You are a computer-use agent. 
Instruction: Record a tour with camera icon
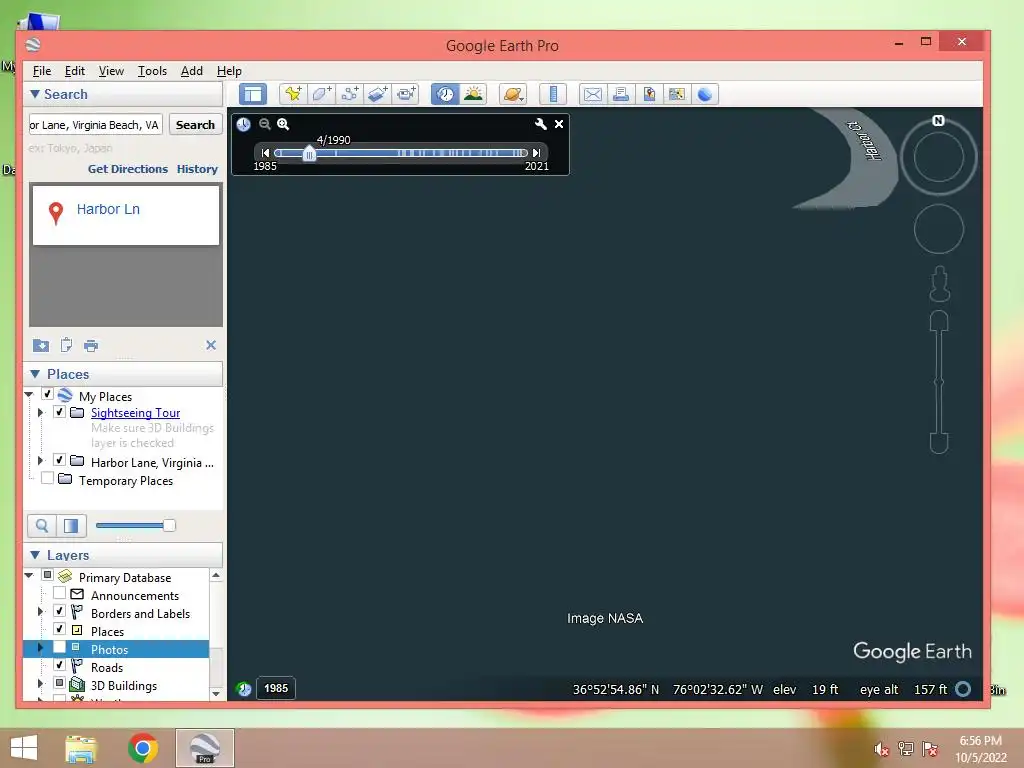pyautogui.click(x=406, y=94)
